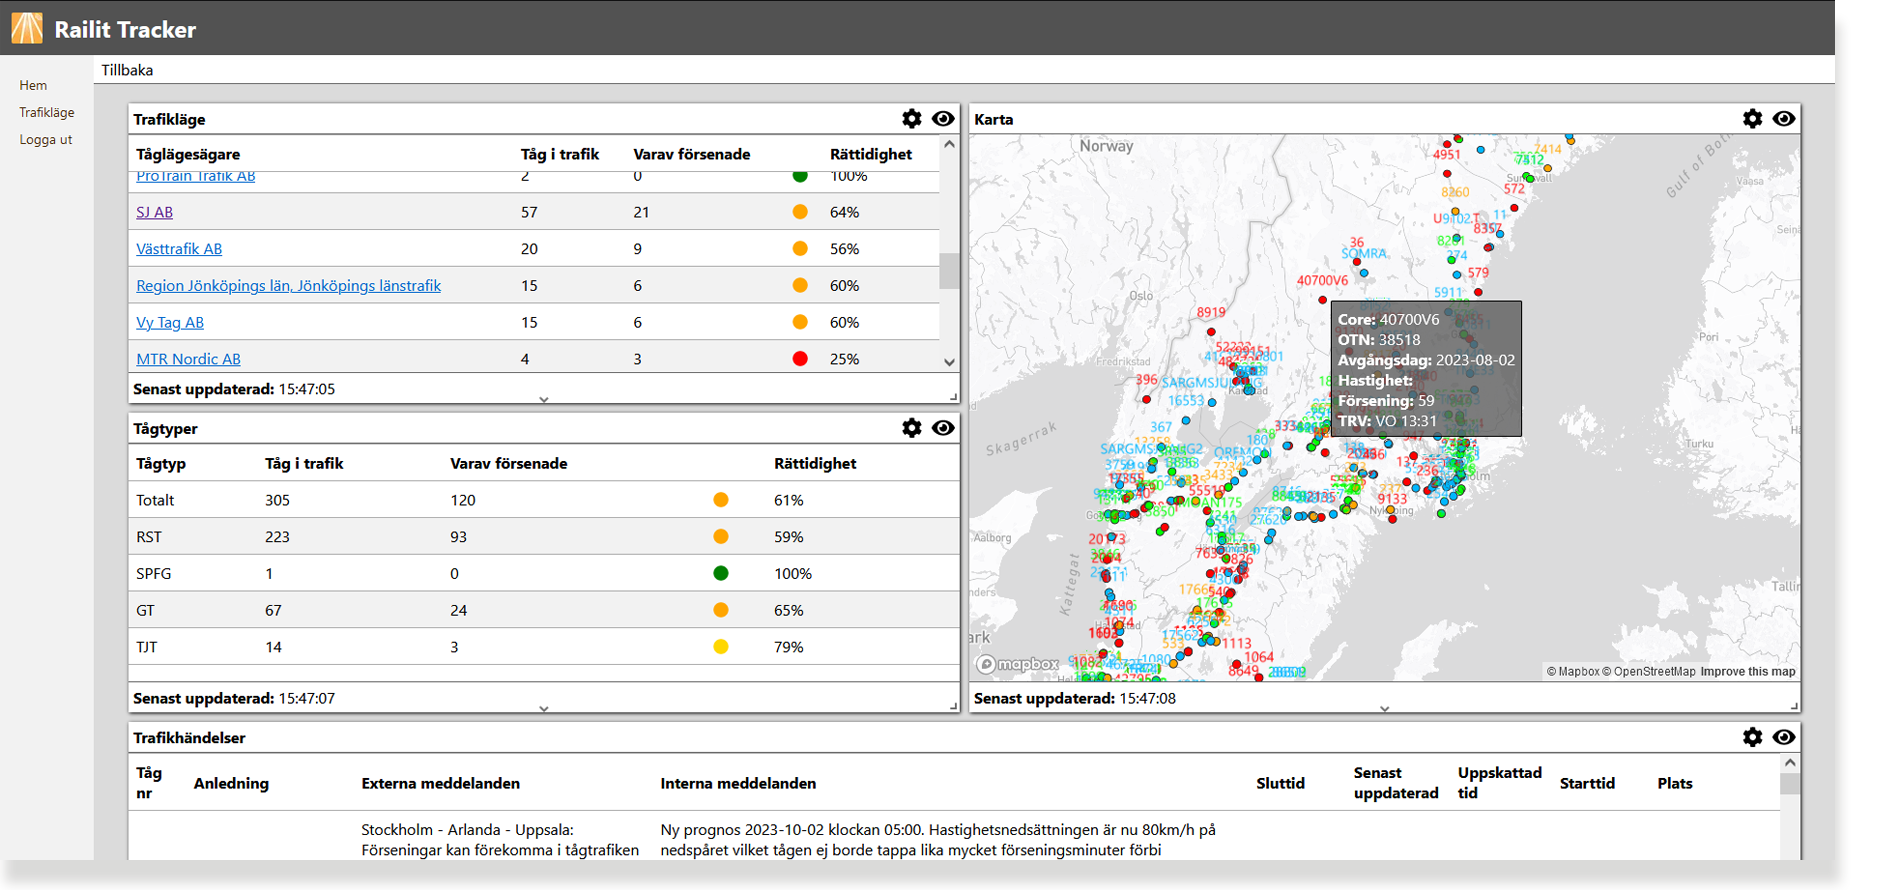Select the GT row in Tågtyper
The height and width of the screenshot is (890, 1899).
544,610
